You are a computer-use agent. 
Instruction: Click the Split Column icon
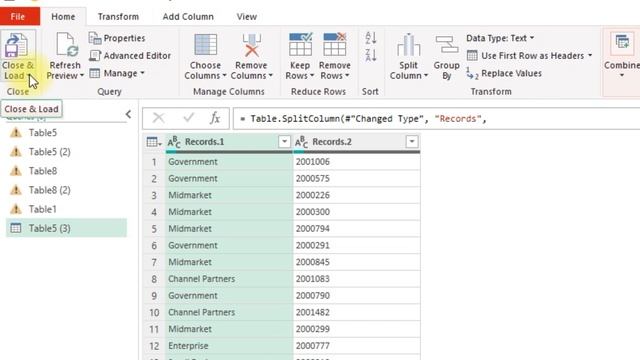408,45
